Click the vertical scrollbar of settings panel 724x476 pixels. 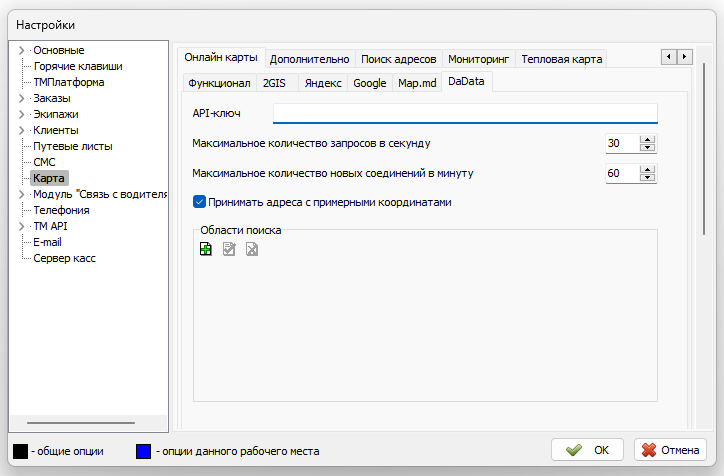(704, 149)
